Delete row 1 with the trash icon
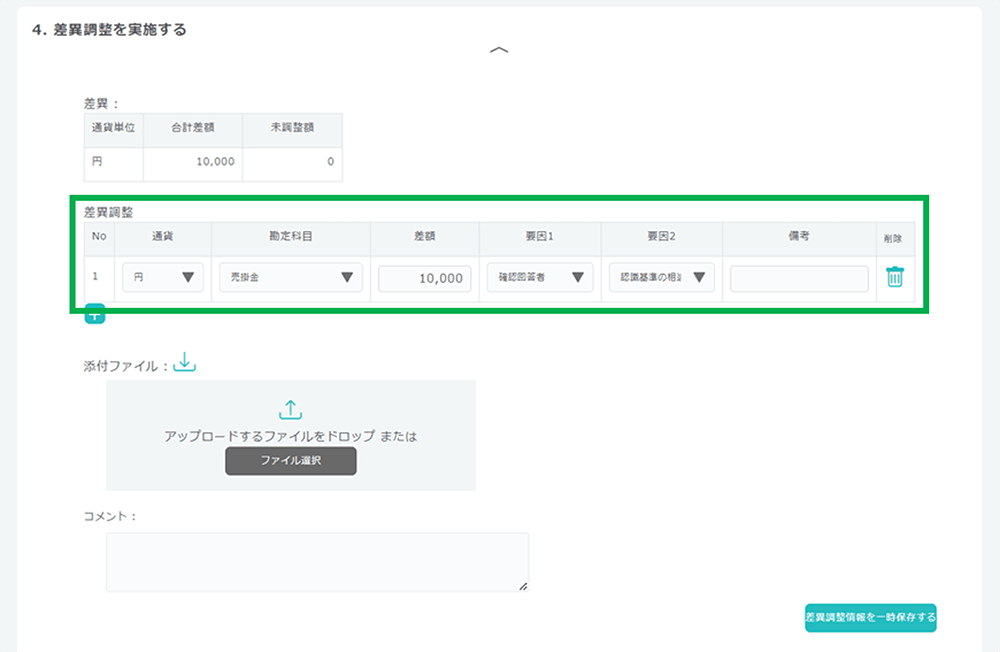 pos(894,278)
